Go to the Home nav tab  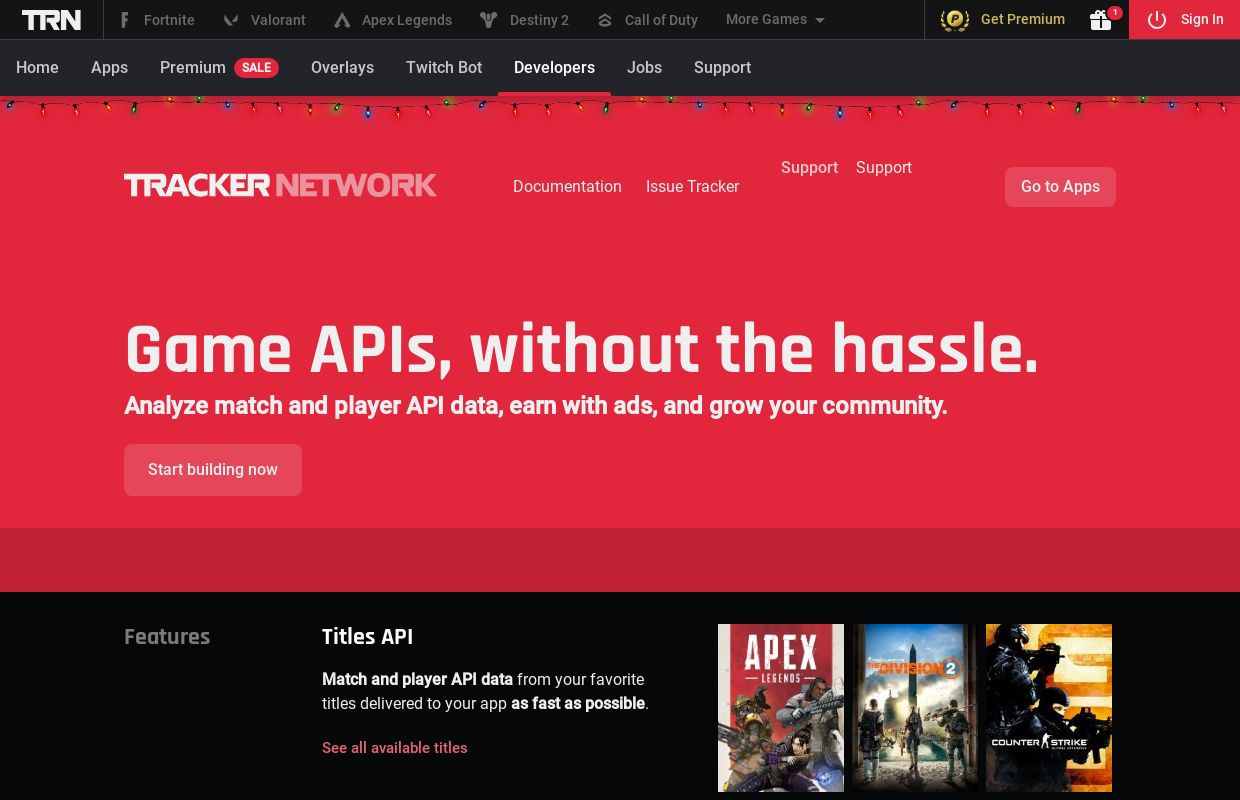tap(37, 68)
